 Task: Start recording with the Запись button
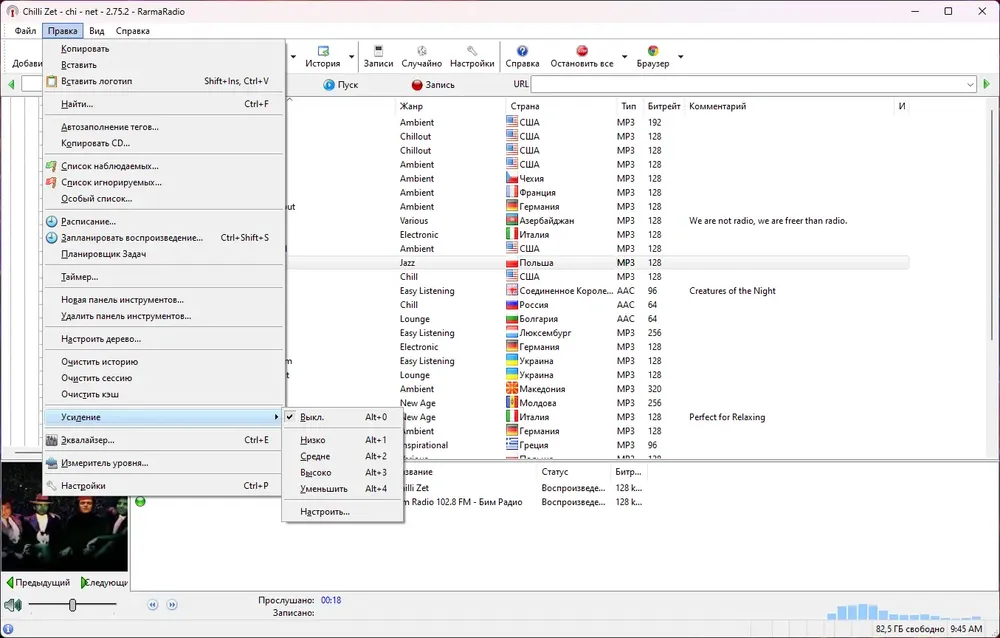[x=433, y=84]
